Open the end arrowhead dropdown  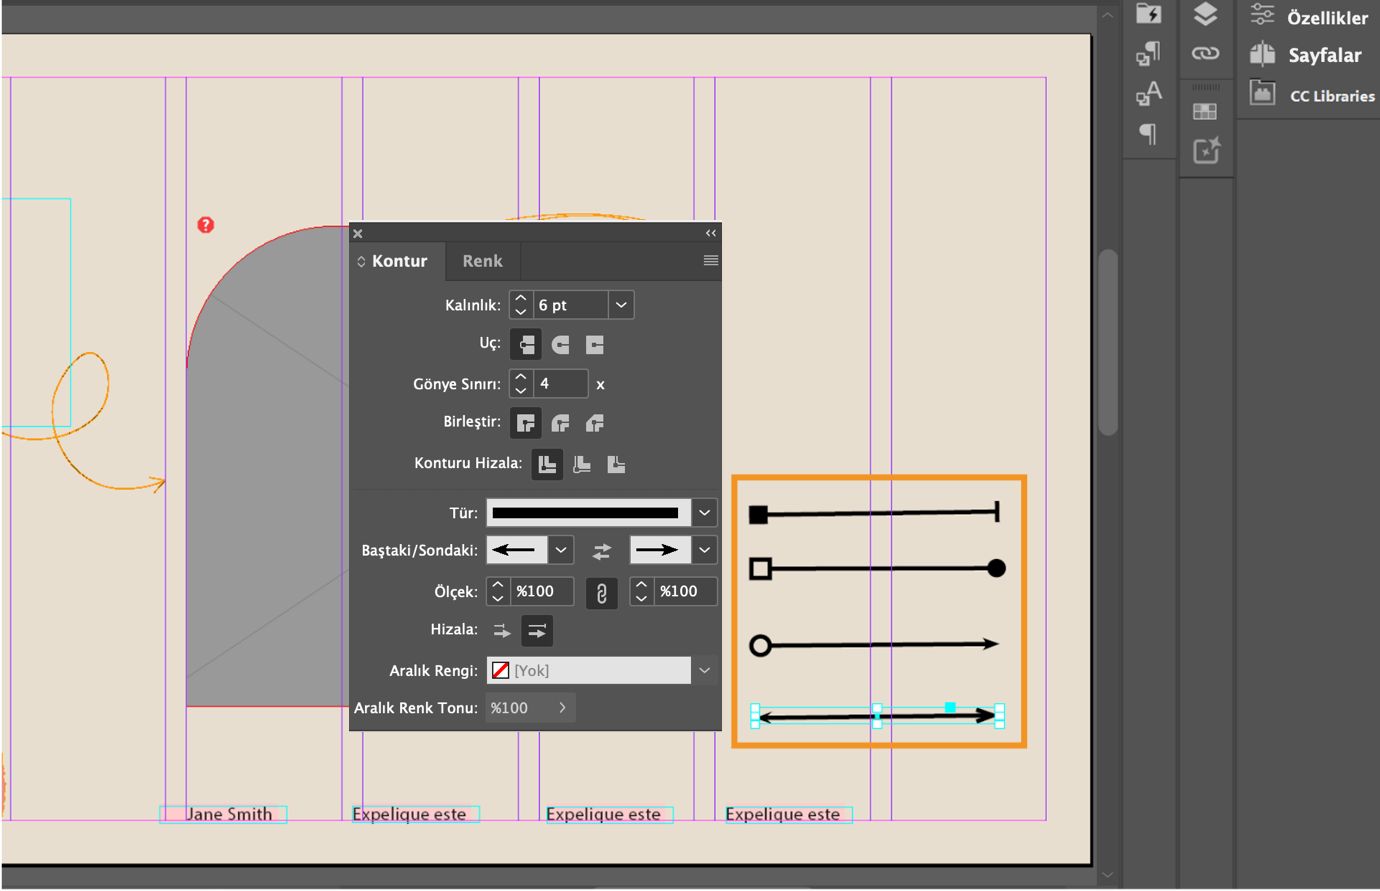tap(704, 550)
